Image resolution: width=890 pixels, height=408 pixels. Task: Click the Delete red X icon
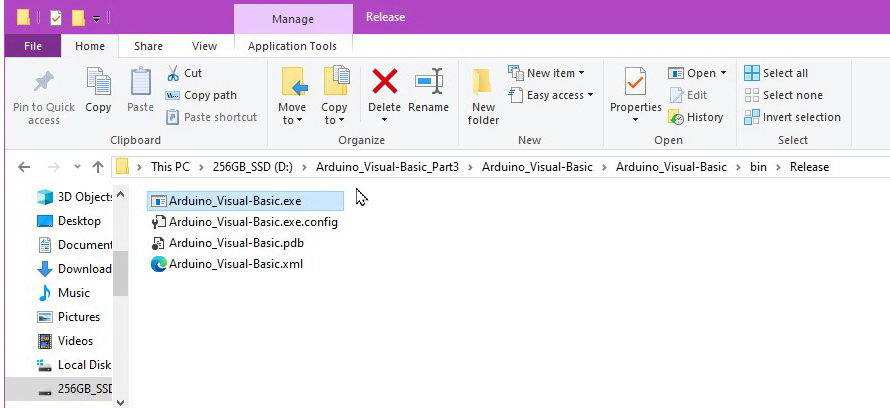pos(384,82)
